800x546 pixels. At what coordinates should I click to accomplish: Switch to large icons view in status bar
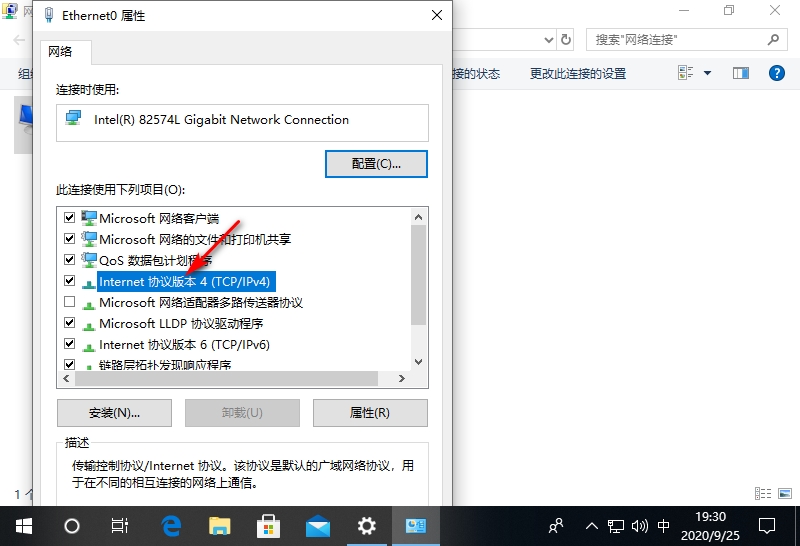point(785,493)
